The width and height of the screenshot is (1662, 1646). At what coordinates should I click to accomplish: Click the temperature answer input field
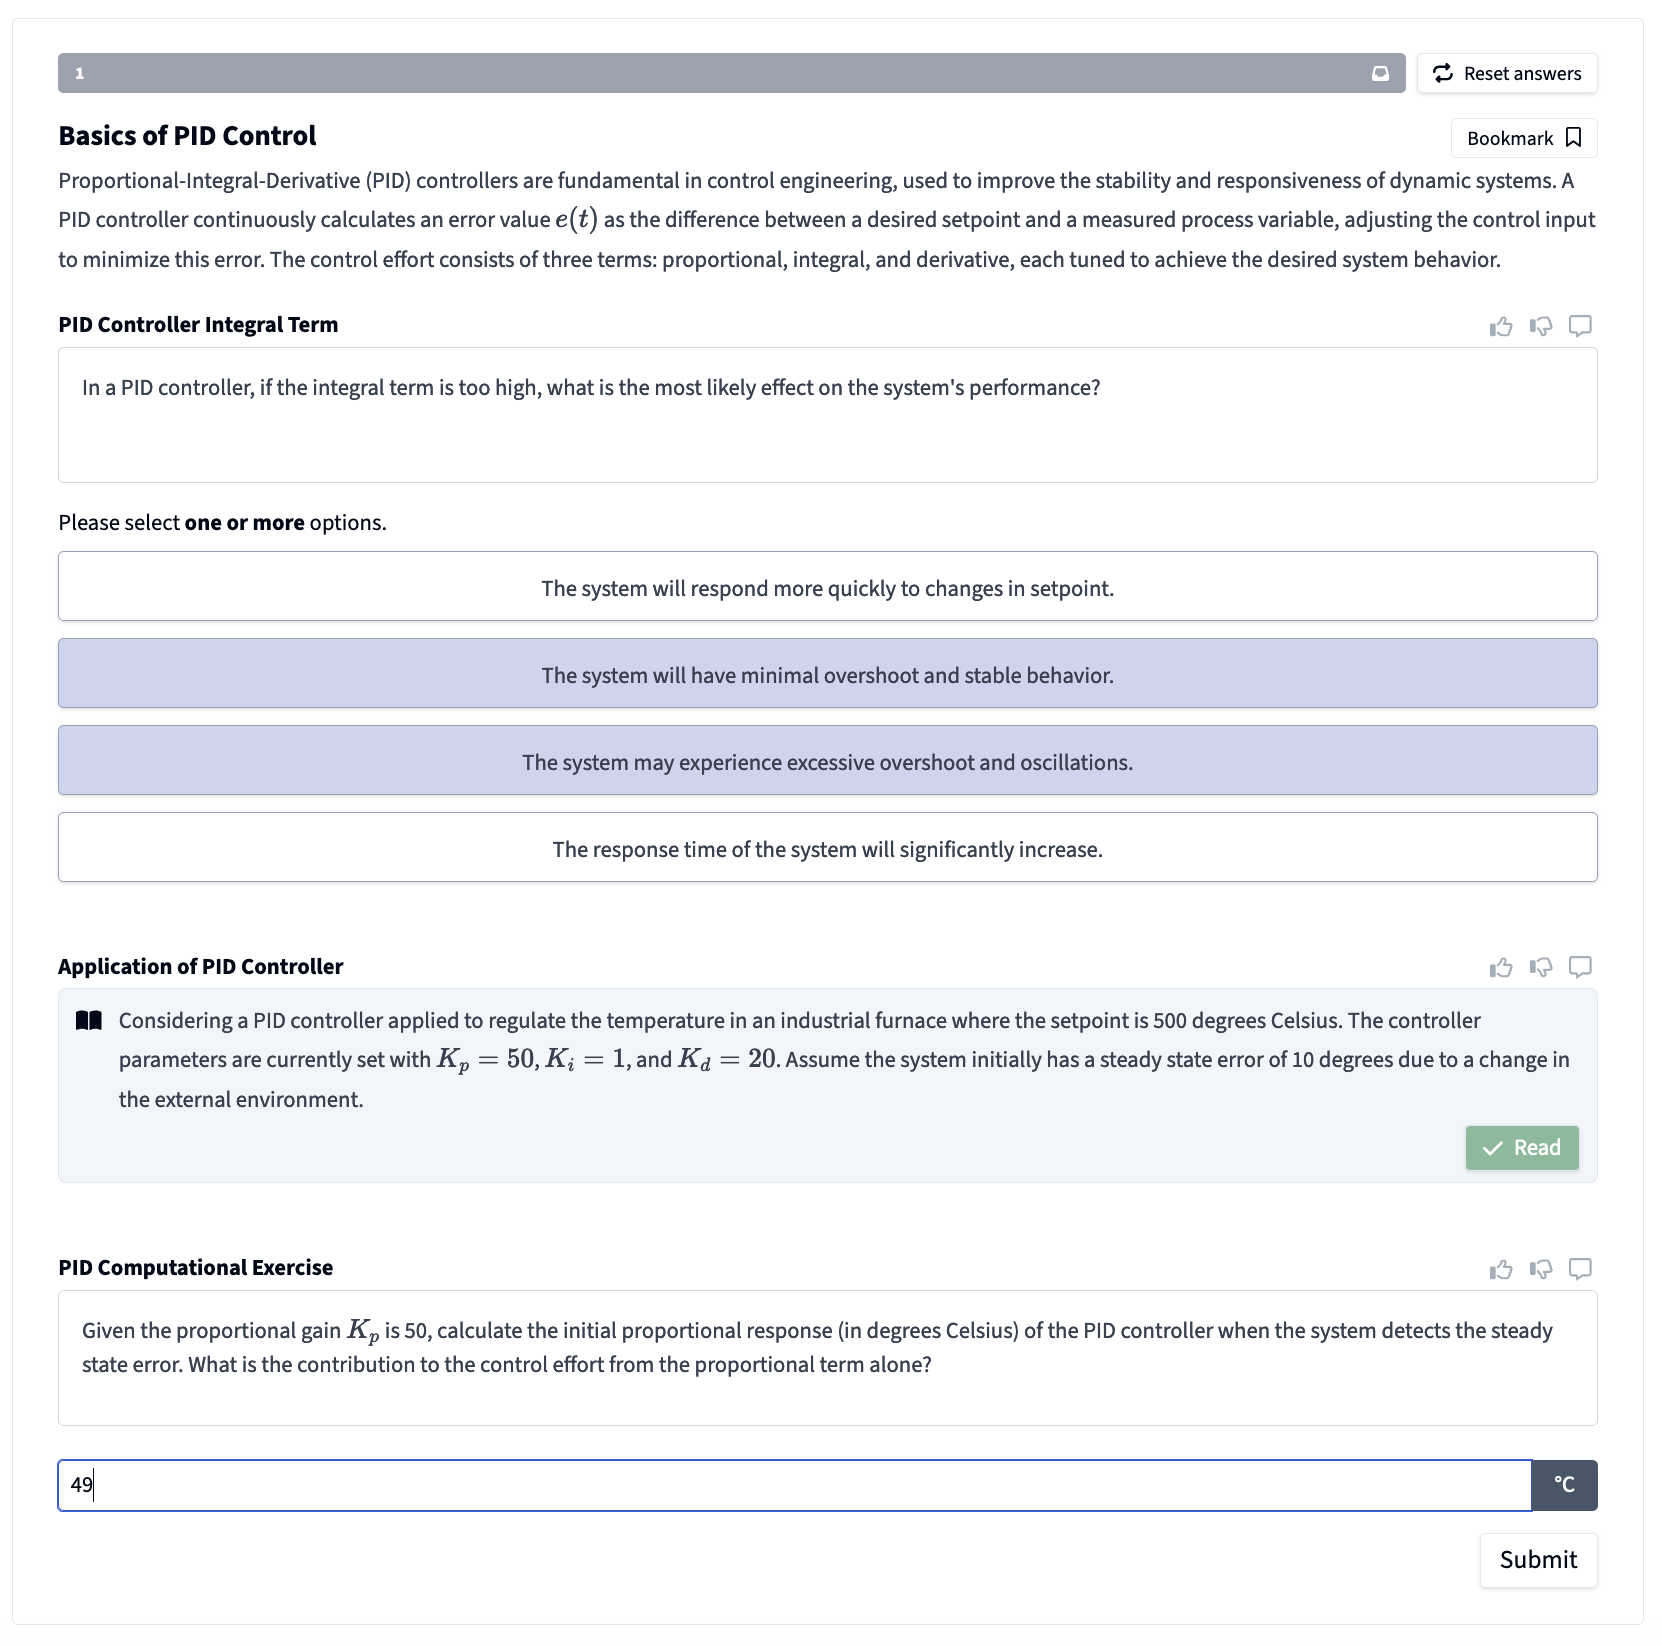[794, 1485]
